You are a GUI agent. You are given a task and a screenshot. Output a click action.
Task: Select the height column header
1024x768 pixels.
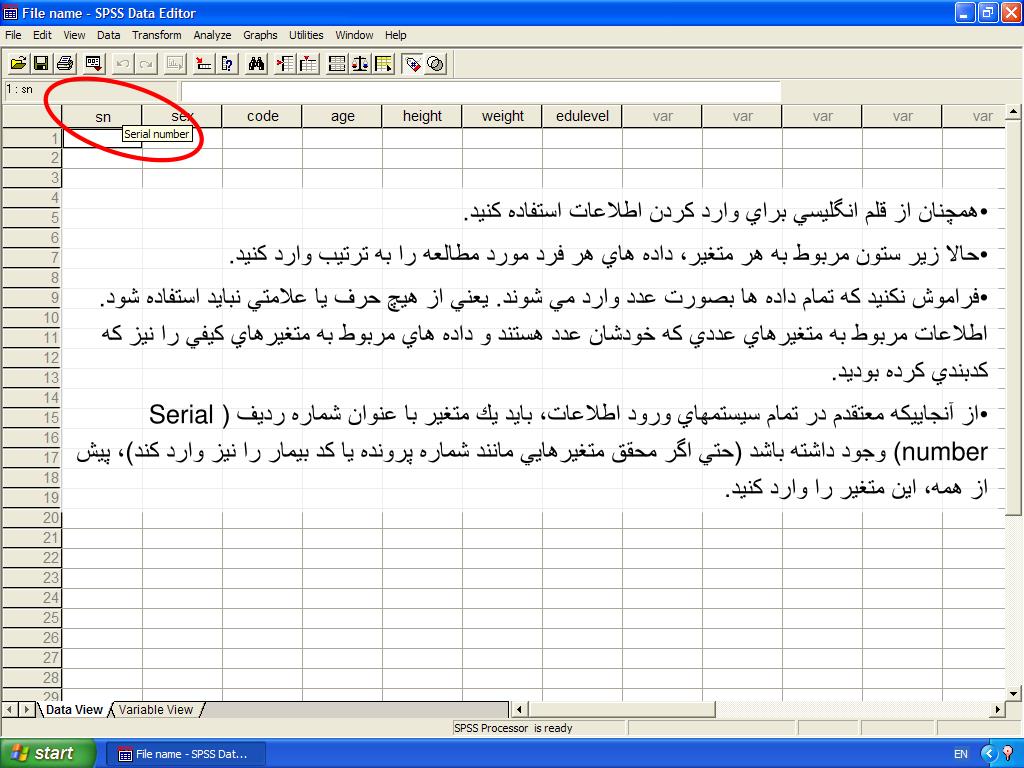[x=422, y=116]
